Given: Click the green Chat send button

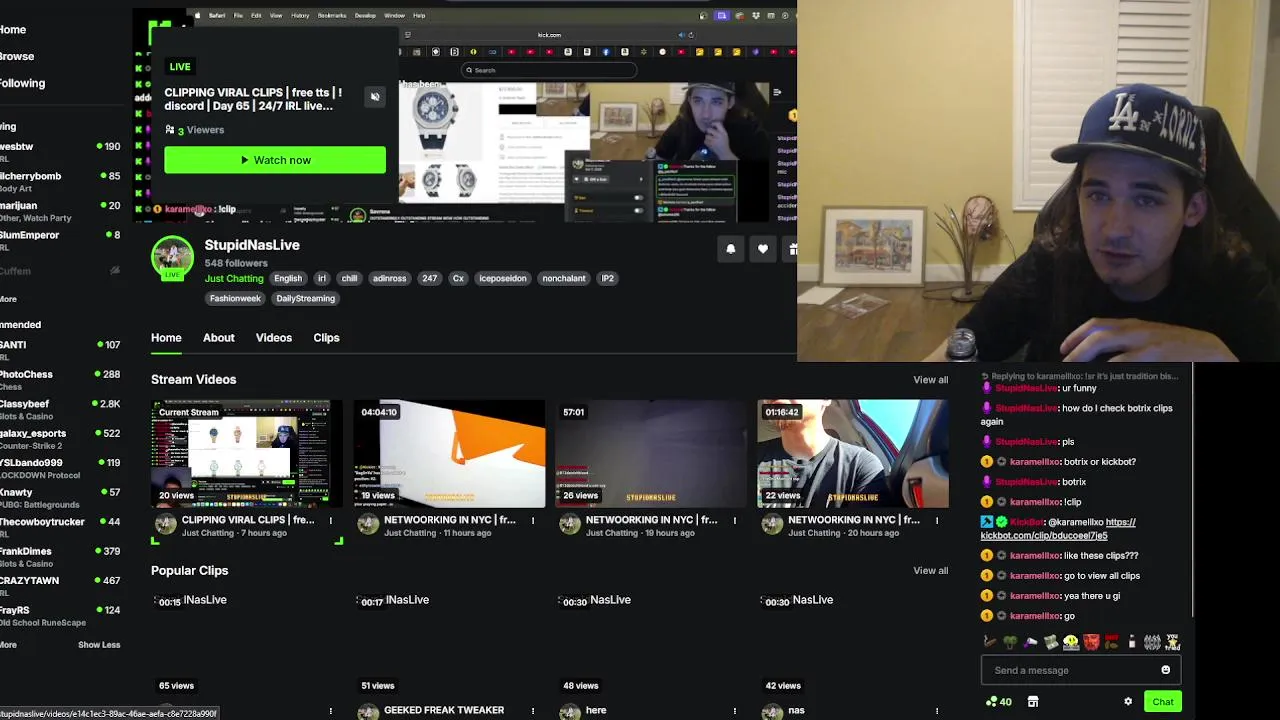Looking at the screenshot, I should pyautogui.click(x=1162, y=702).
